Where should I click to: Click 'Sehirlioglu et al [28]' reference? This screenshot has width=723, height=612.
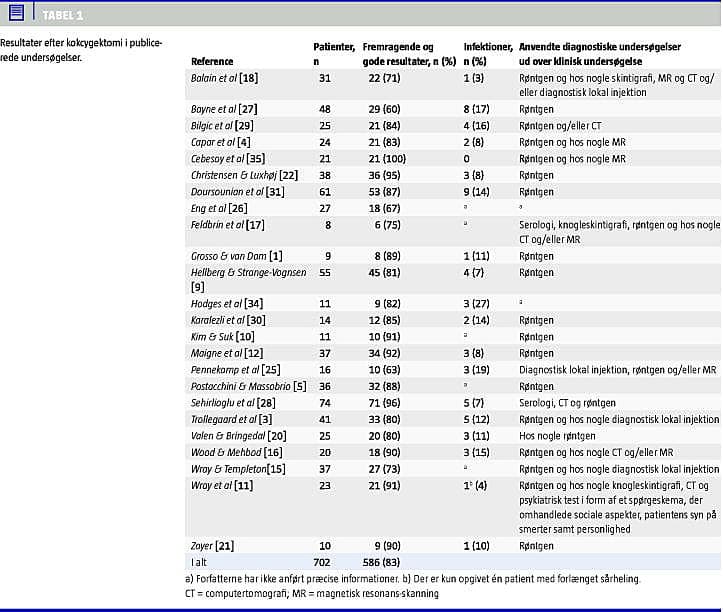pos(233,403)
